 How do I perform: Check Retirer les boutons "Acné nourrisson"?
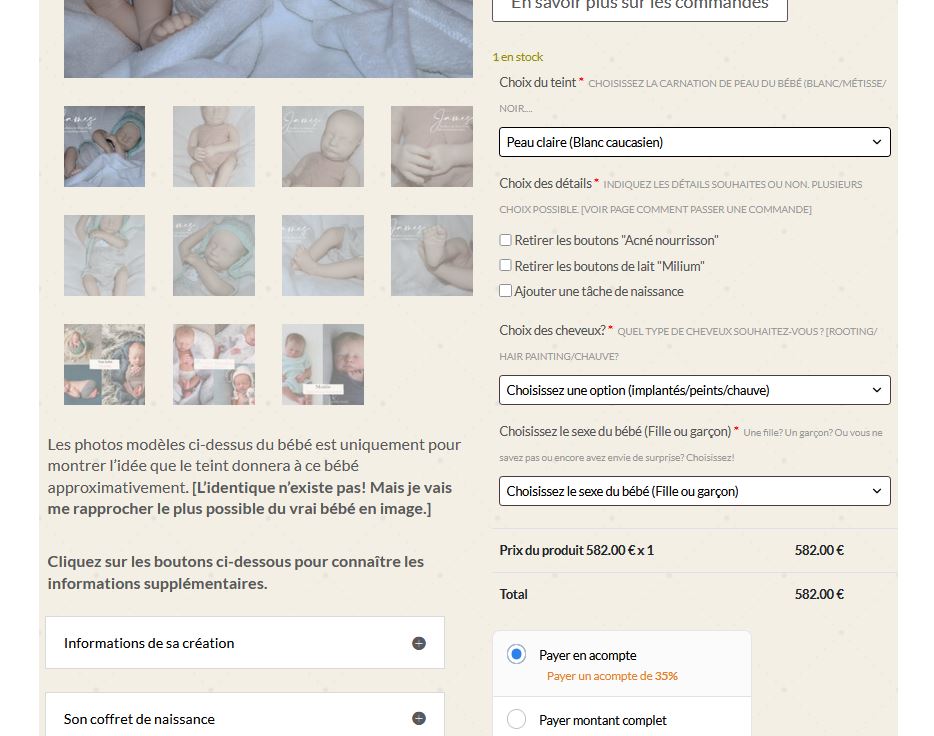[505, 240]
